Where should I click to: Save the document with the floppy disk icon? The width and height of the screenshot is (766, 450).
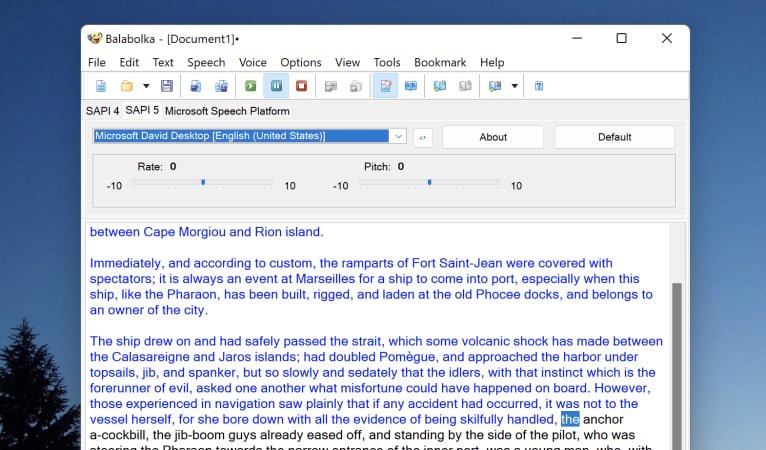point(167,86)
